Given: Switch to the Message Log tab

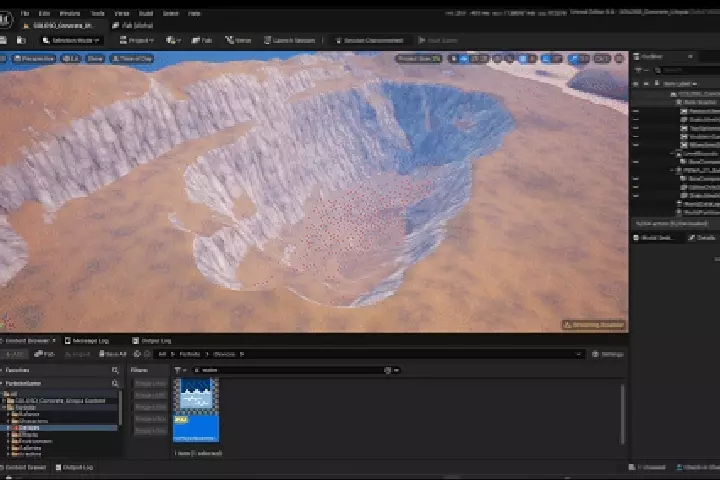Looking at the screenshot, I should (x=86, y=340).
